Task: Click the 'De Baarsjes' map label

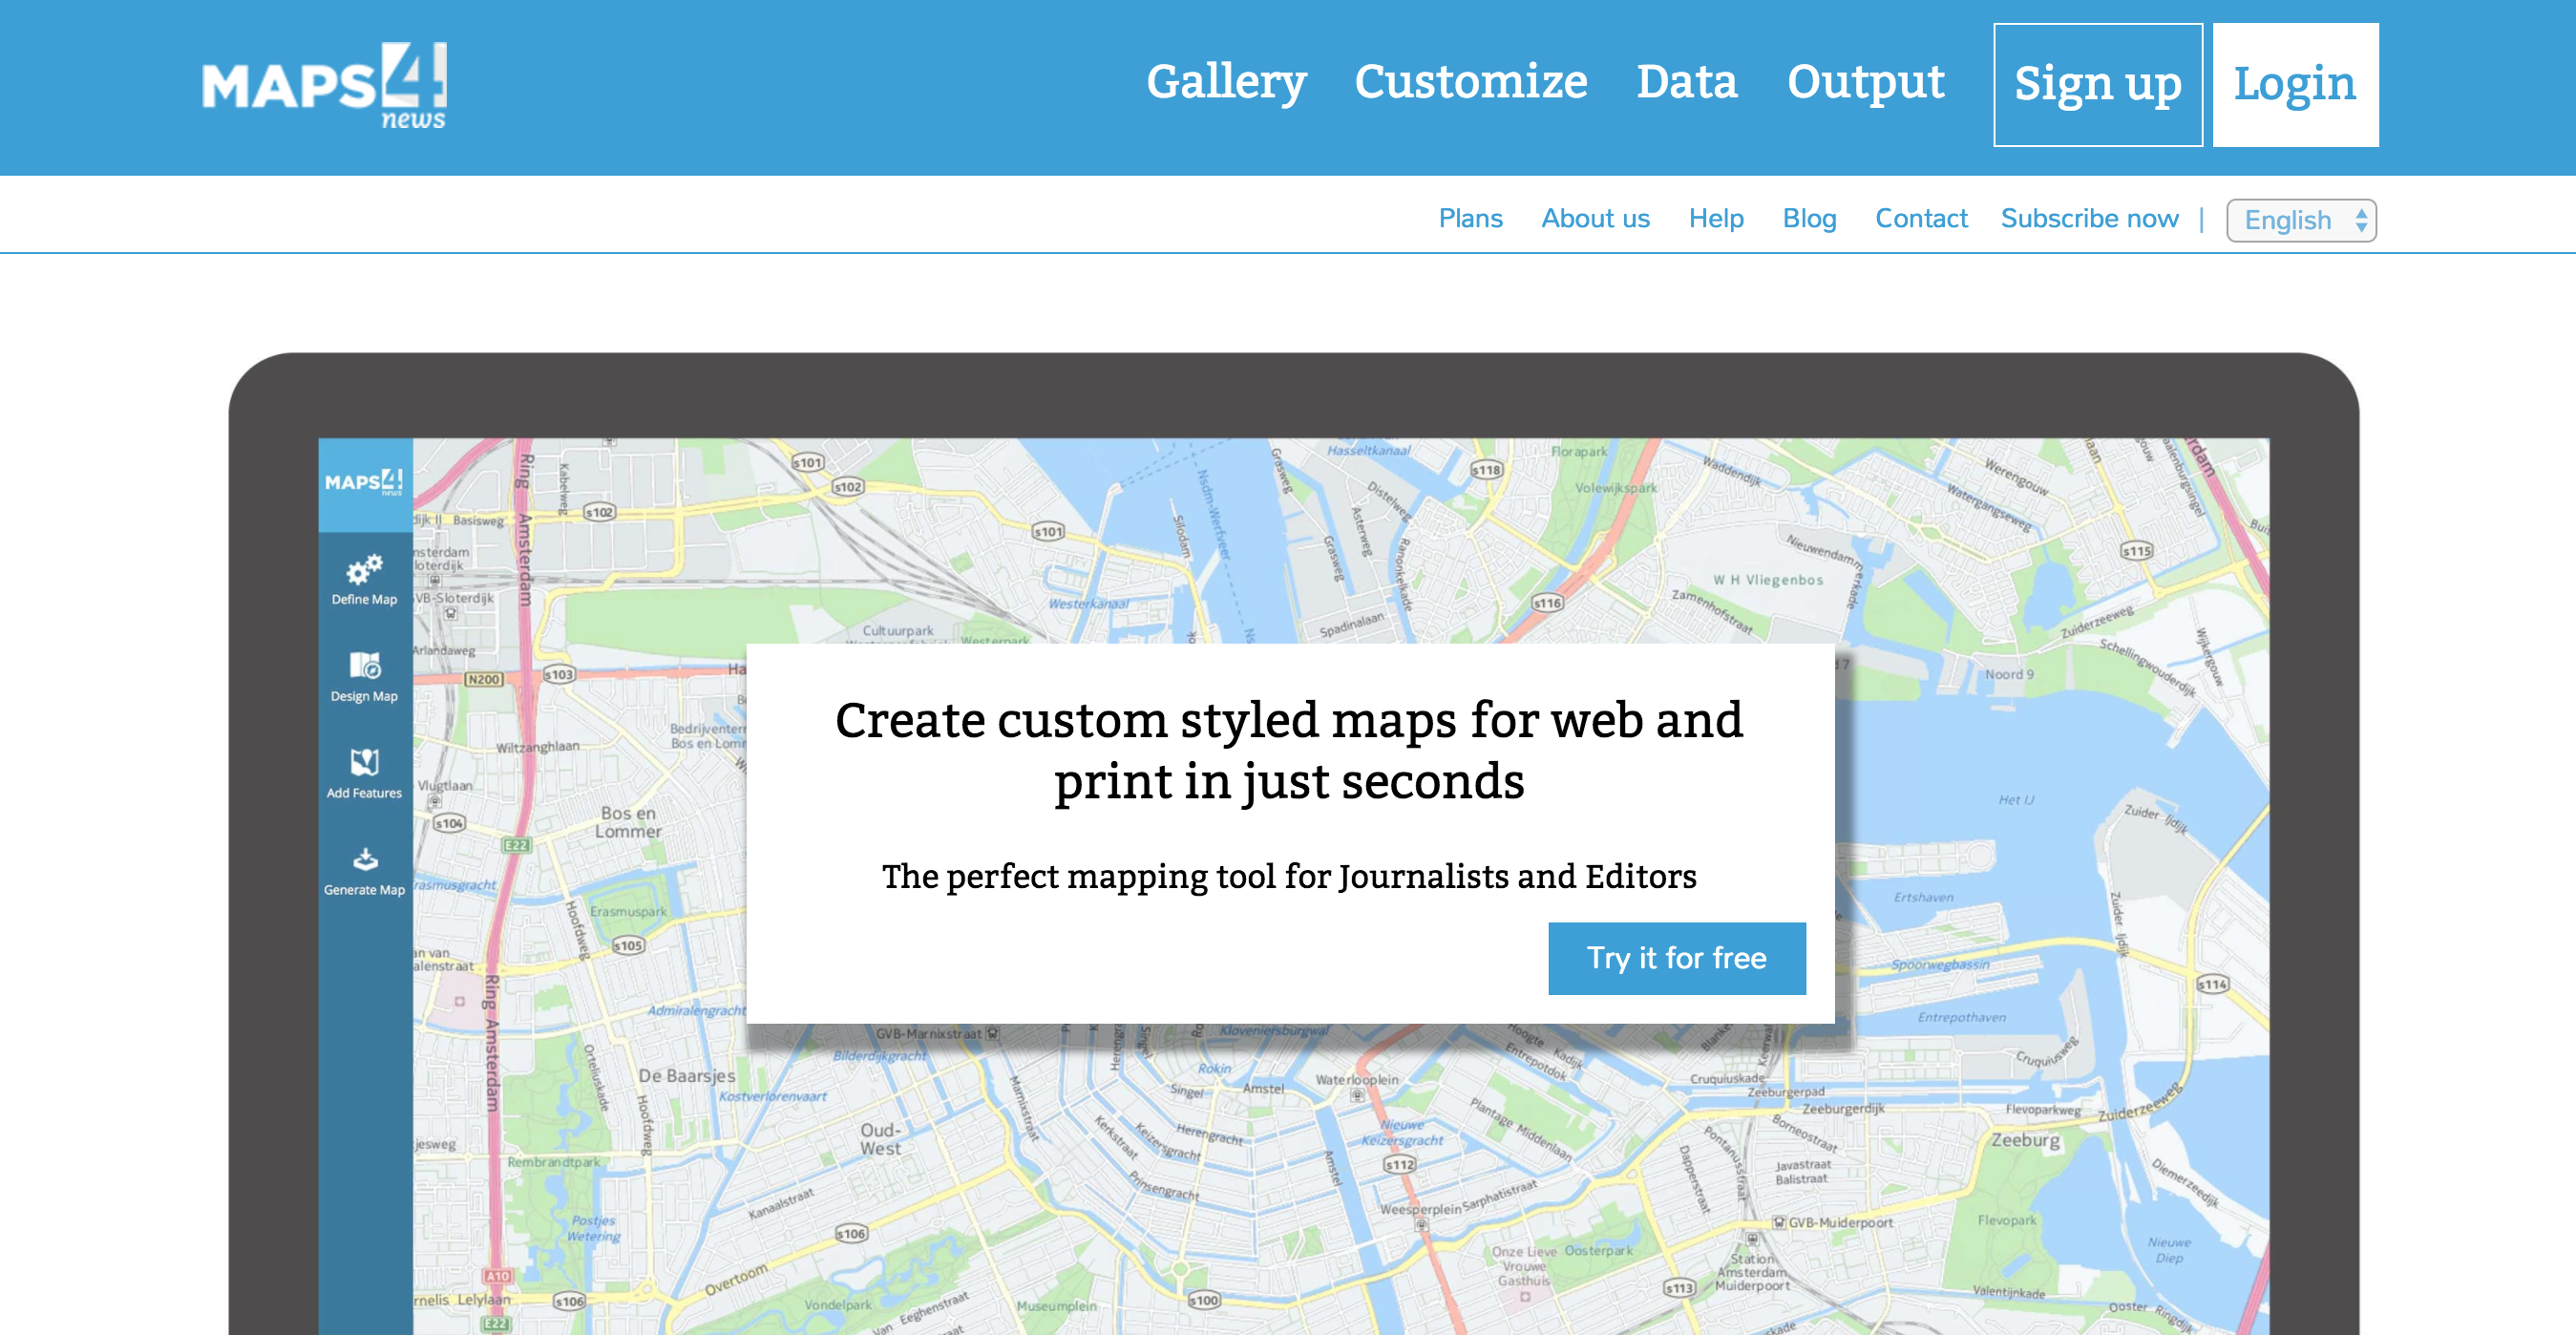Action: (x=686, y=1075)
